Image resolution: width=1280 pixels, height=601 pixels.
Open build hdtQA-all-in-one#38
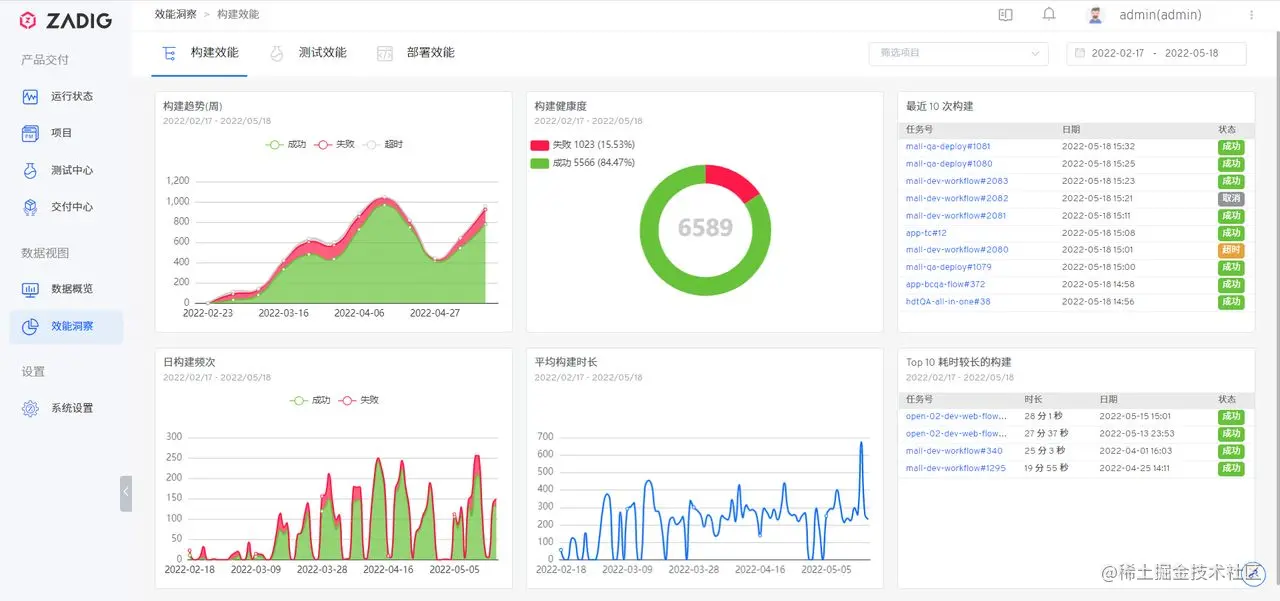[948, 301]
